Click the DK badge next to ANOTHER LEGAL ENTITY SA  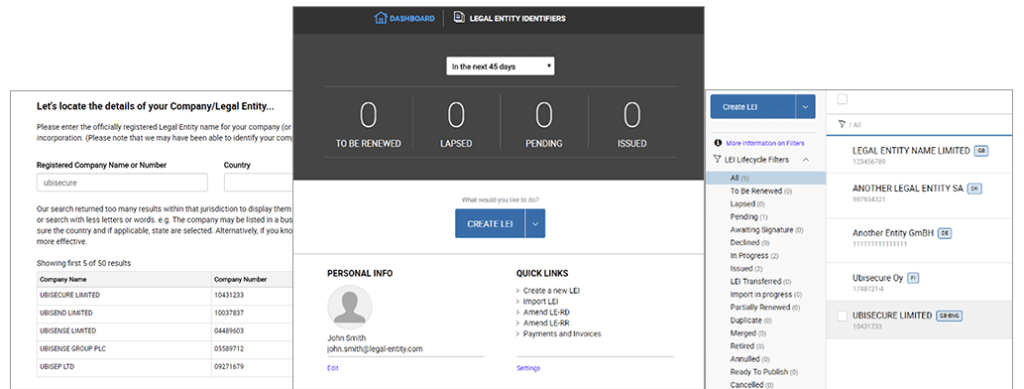click(974, 189)
